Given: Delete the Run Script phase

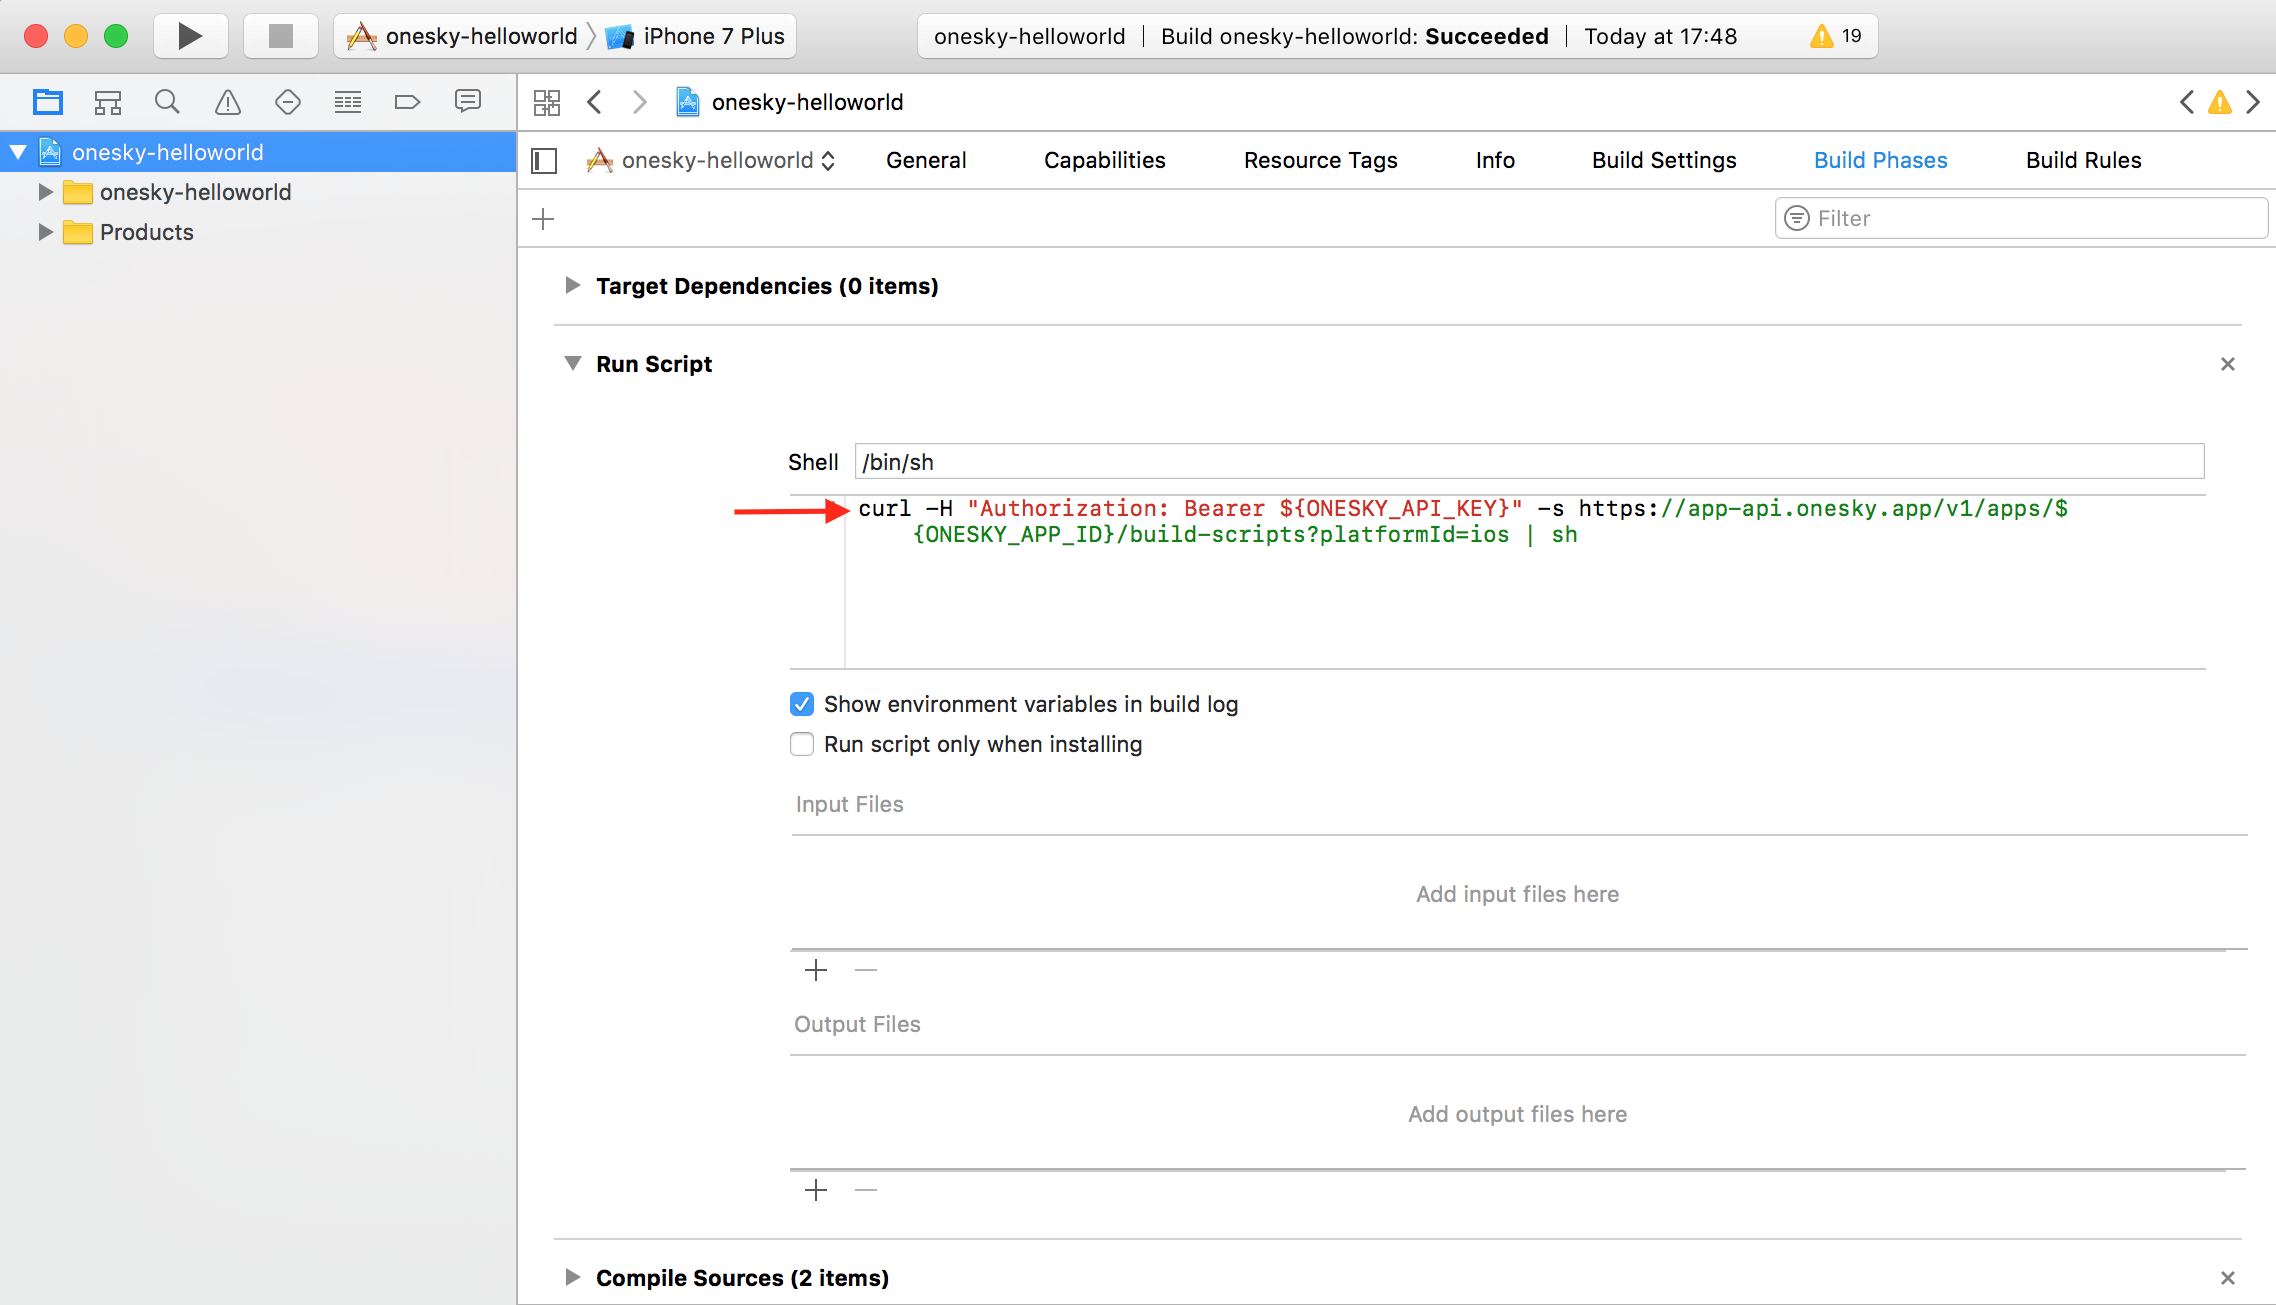Looking at the screenshot, I should point(2228,364).
